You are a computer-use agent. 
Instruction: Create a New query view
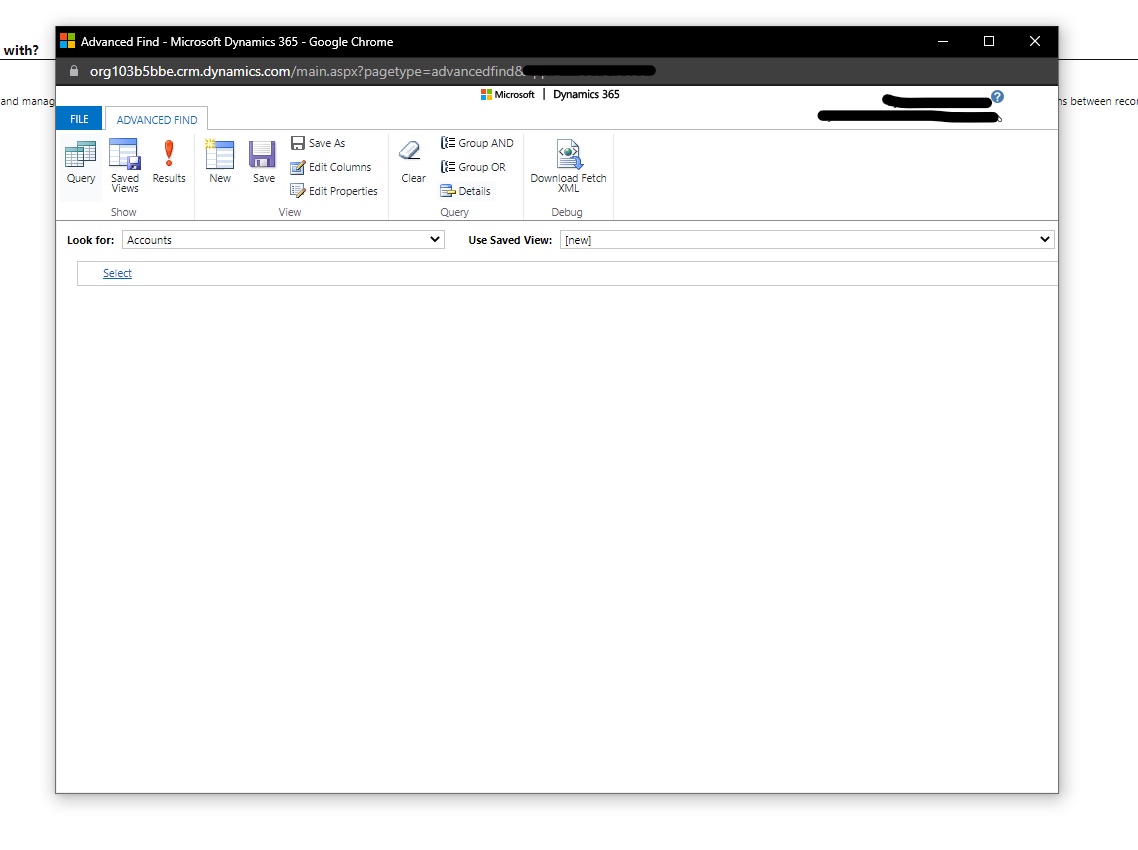220,163
